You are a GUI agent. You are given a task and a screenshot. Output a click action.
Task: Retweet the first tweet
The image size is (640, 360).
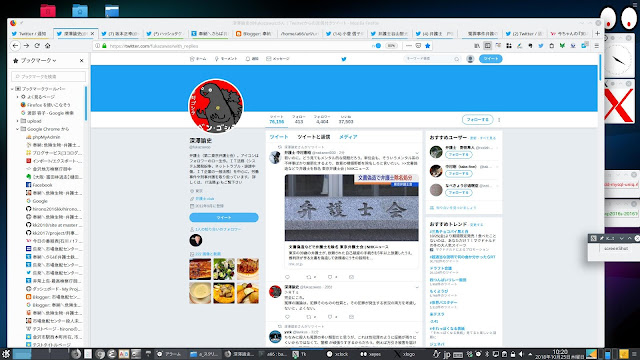(310, 277)
